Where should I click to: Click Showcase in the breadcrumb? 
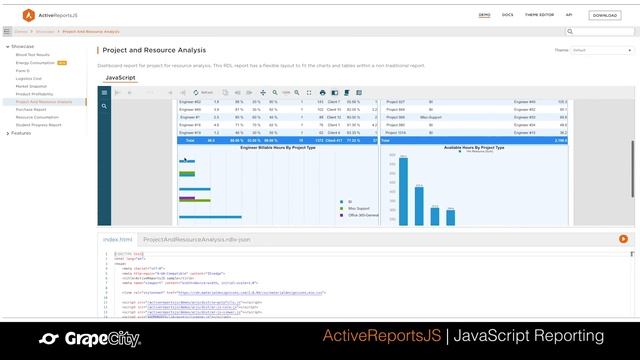pyautogui.click(x=45, y=31)
